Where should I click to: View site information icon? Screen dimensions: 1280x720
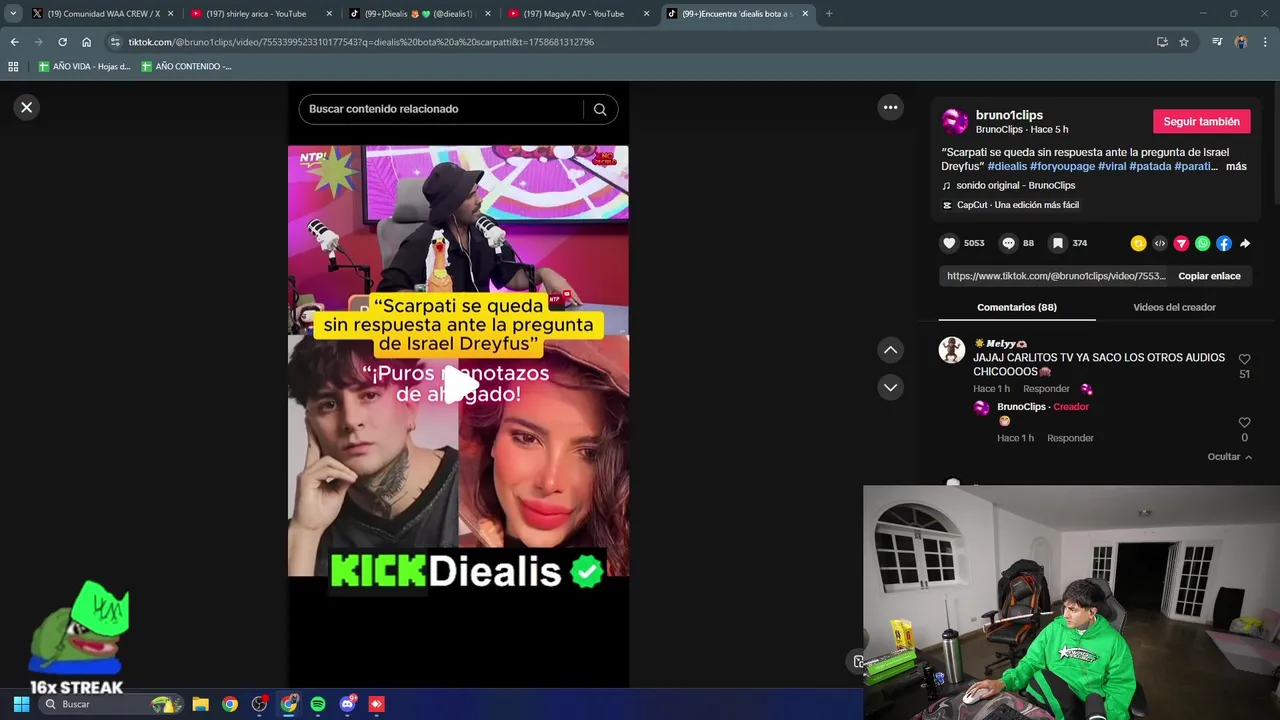[x=115, y=42]
